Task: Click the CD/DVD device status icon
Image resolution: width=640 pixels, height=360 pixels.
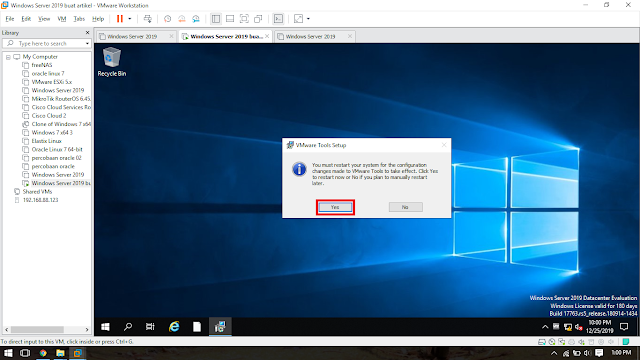Action: (x=552, y=342)
